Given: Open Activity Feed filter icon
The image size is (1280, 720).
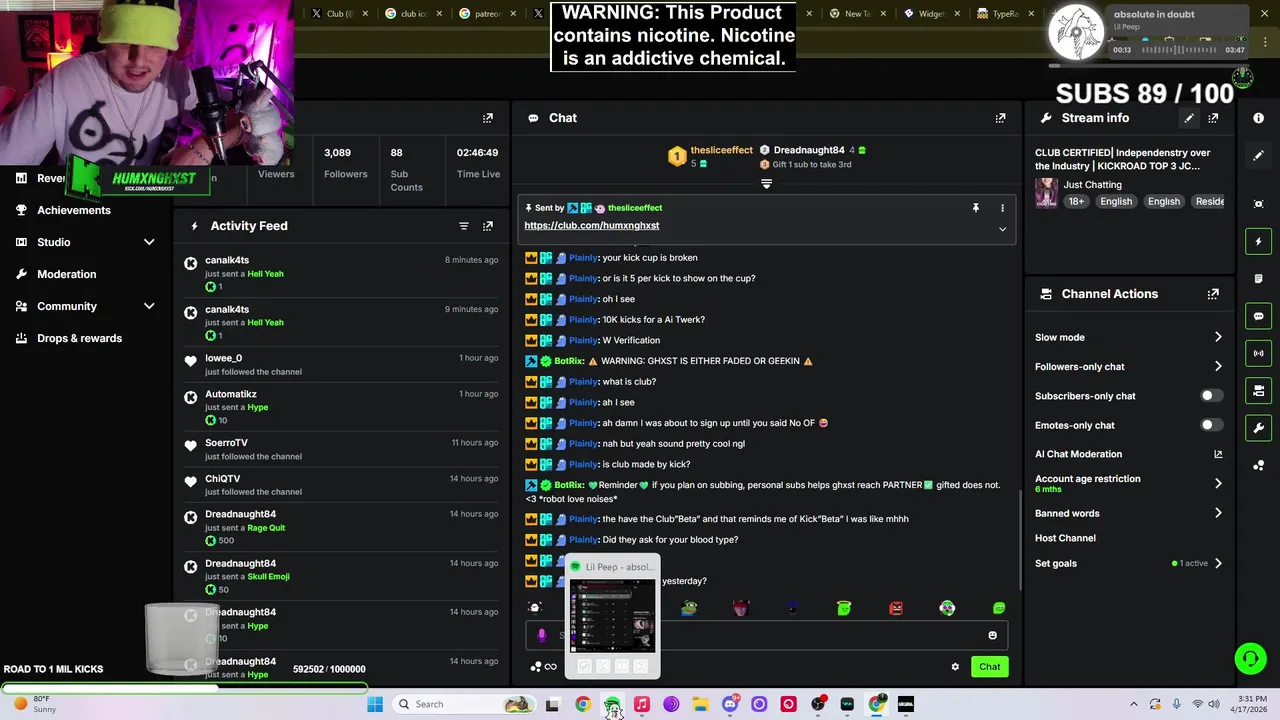Looking at the screenshot, I should click(464, 226).
